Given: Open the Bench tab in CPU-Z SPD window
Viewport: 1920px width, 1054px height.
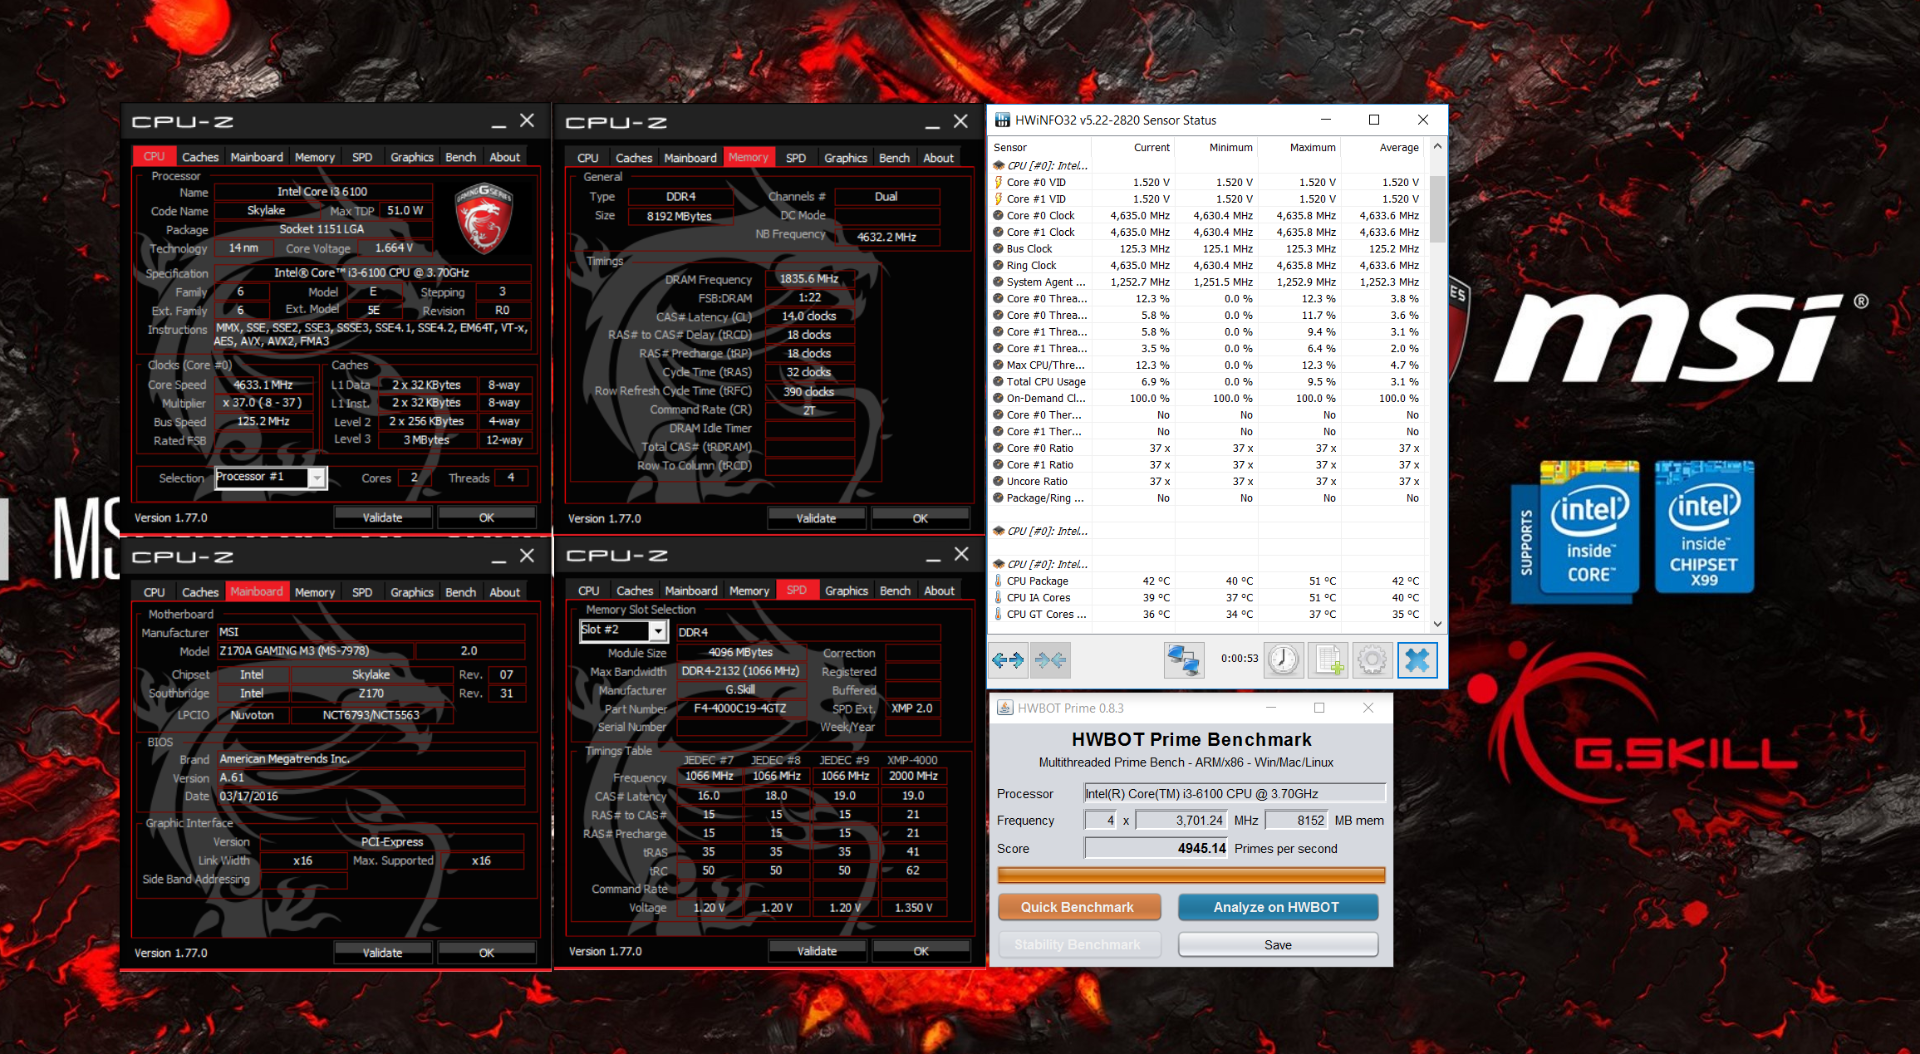Looking at the screenshot, I should click(x=895, y=591).
